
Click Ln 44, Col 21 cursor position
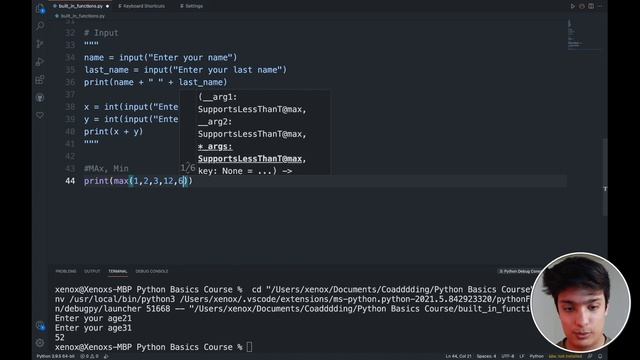click(x=458, y=356)
